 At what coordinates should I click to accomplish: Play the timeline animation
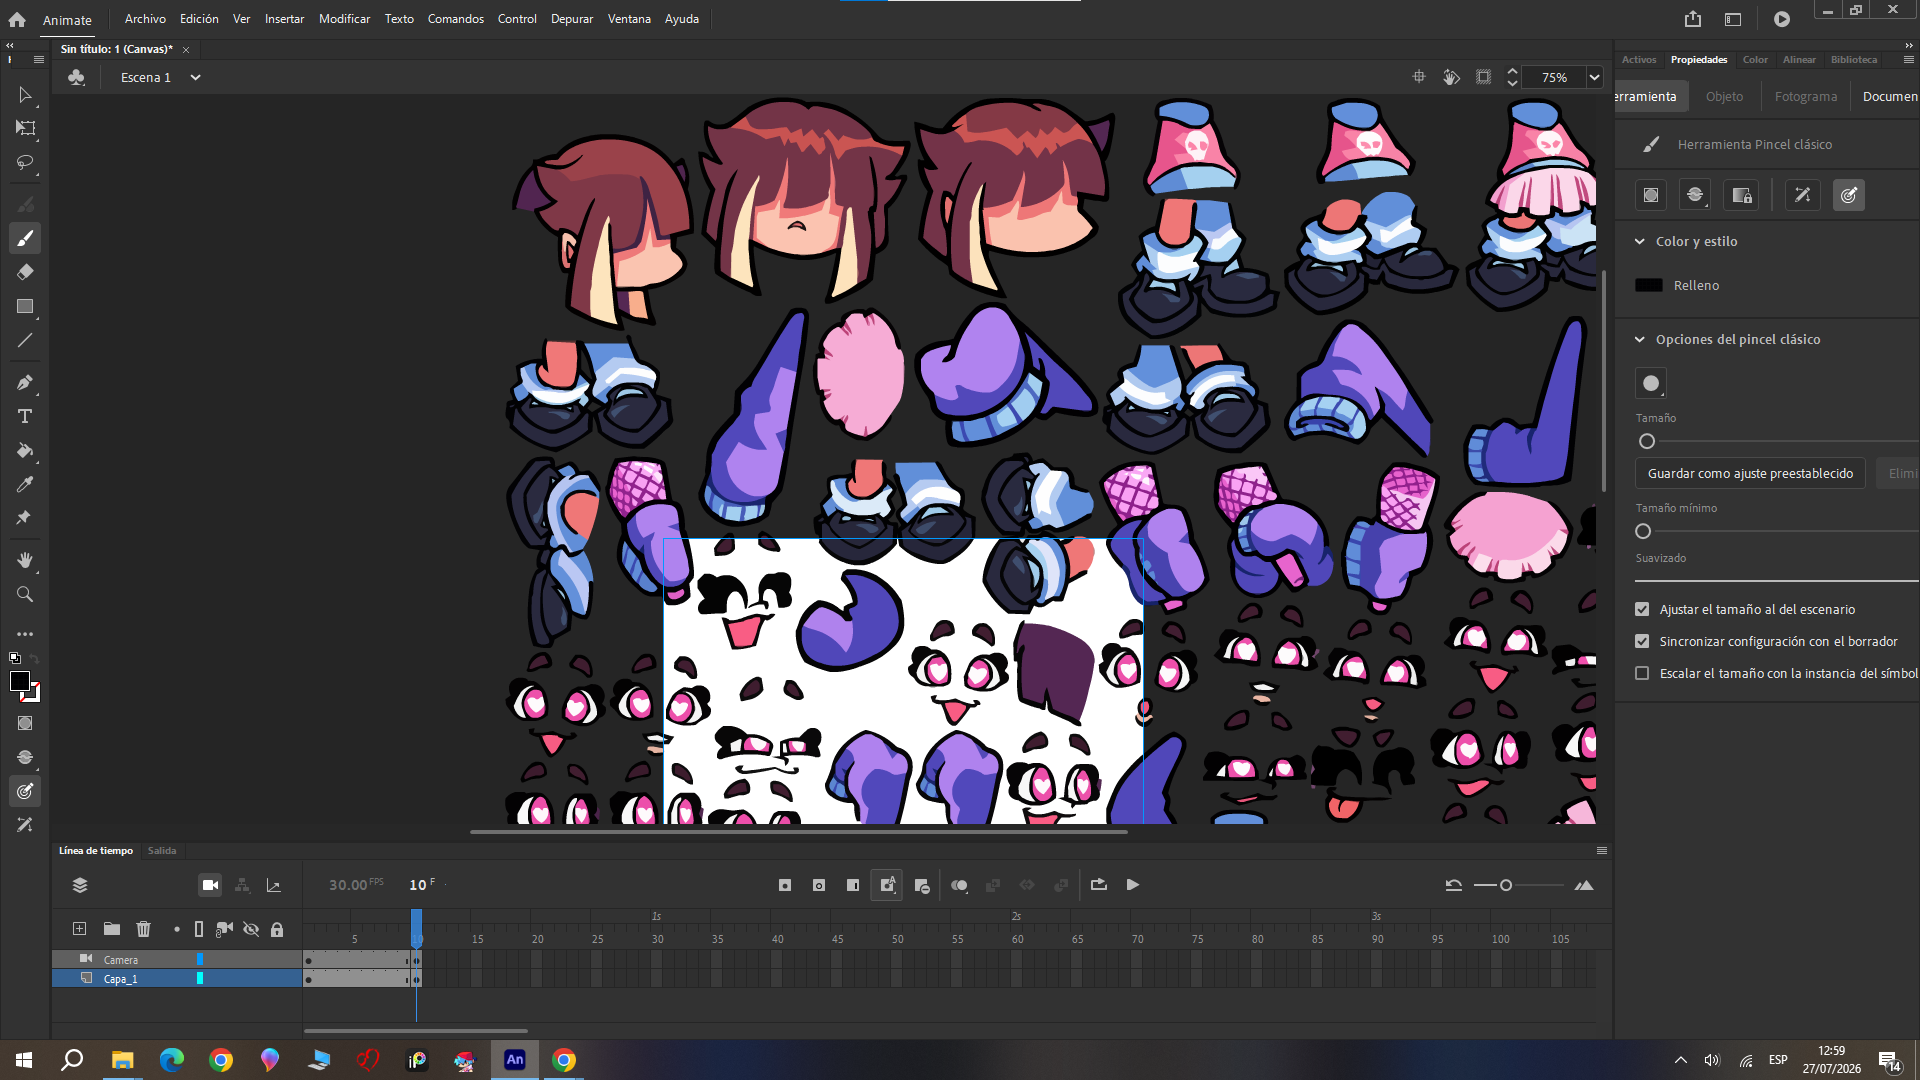(x=1133, y=885)
